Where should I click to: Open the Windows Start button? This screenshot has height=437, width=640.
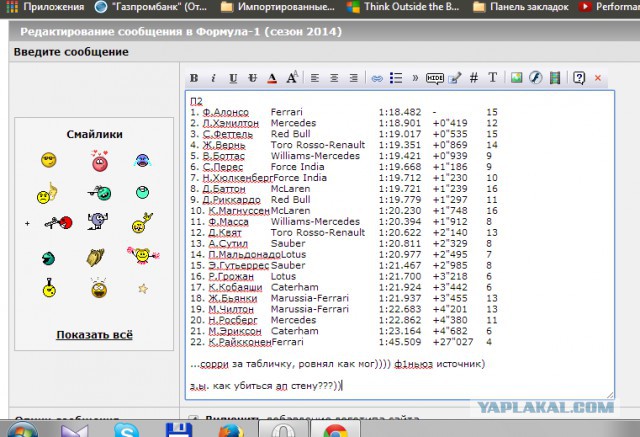click(x=22, y=430)
